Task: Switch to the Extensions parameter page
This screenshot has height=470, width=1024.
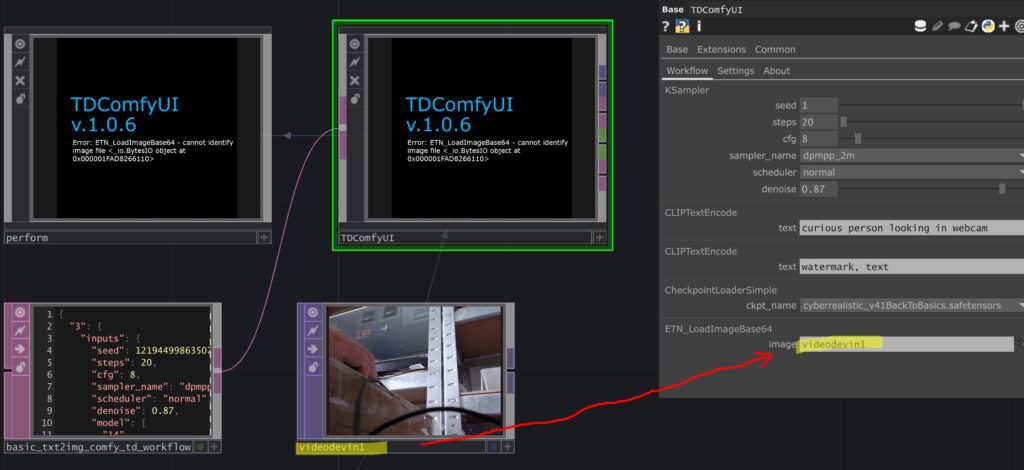Action: pos(721,50)
